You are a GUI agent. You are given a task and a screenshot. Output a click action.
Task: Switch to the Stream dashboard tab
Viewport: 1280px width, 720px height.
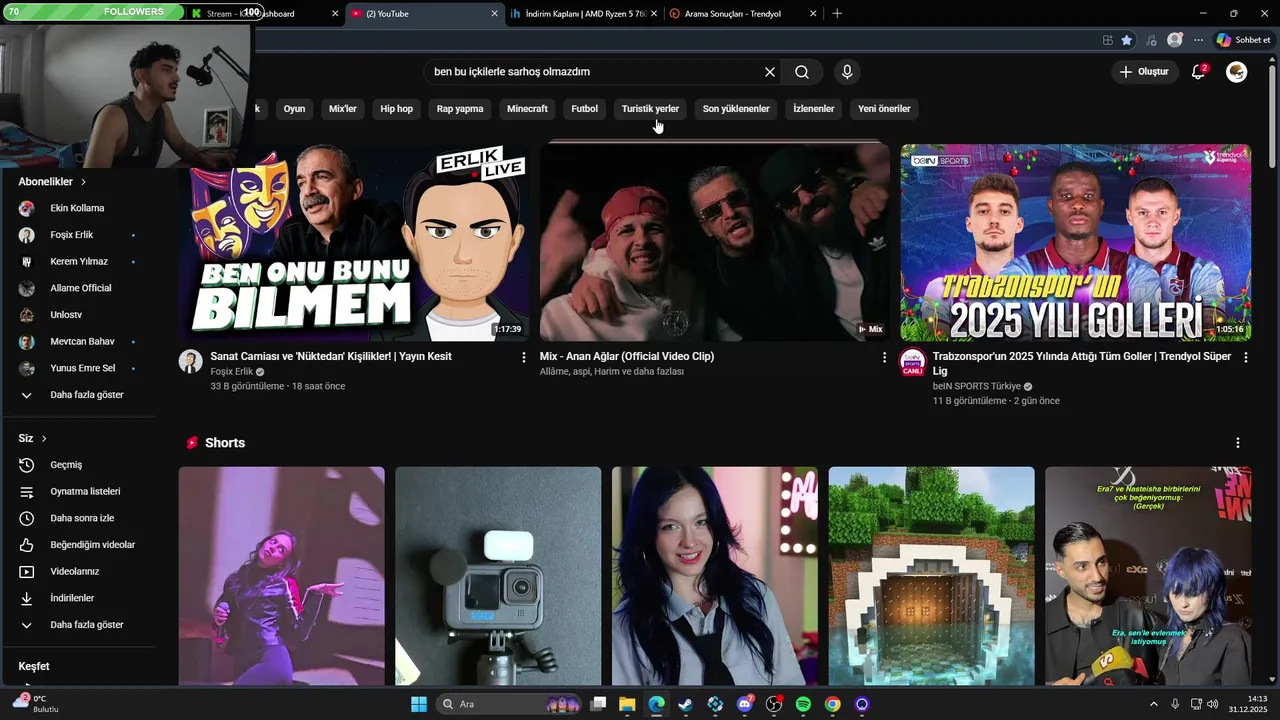(262, 14)
